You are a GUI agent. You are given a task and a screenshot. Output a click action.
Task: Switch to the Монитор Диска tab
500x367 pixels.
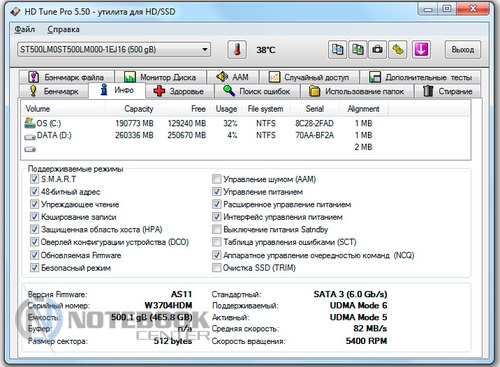tap(160, 77)
